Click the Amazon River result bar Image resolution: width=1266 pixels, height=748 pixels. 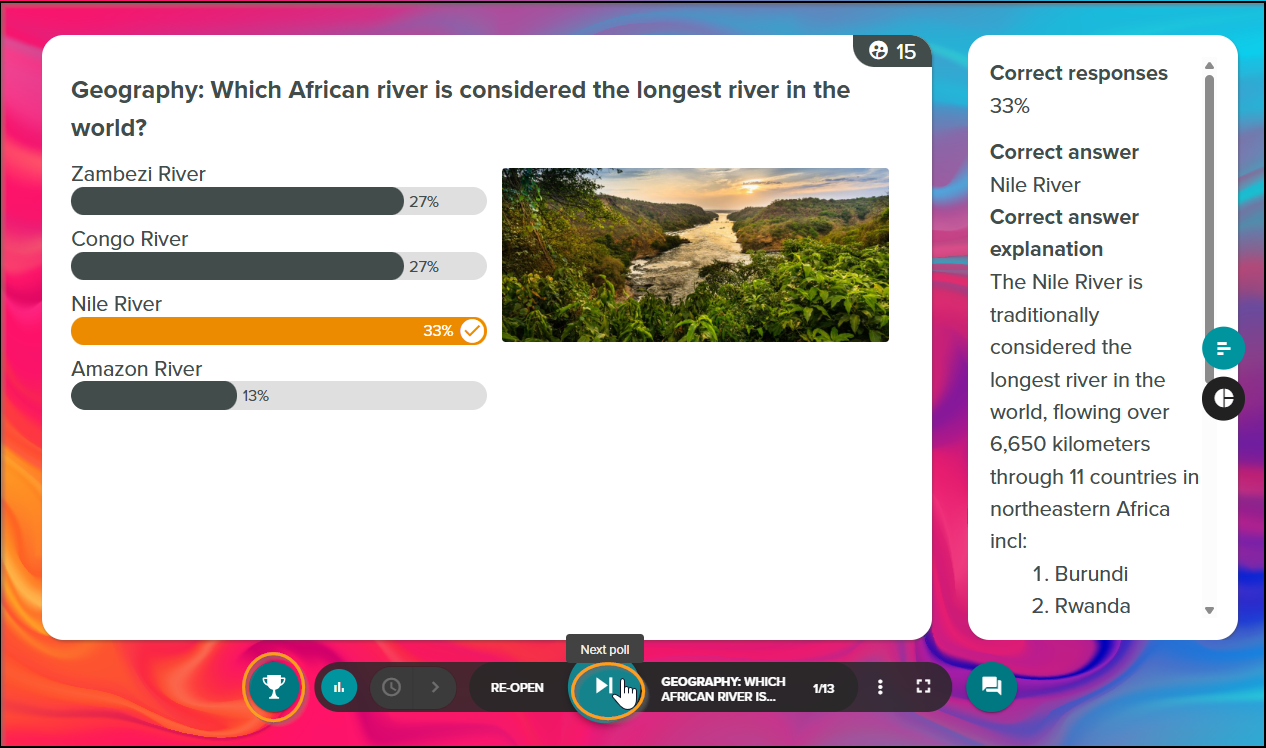pyautogui.click(x=278, y=396)
